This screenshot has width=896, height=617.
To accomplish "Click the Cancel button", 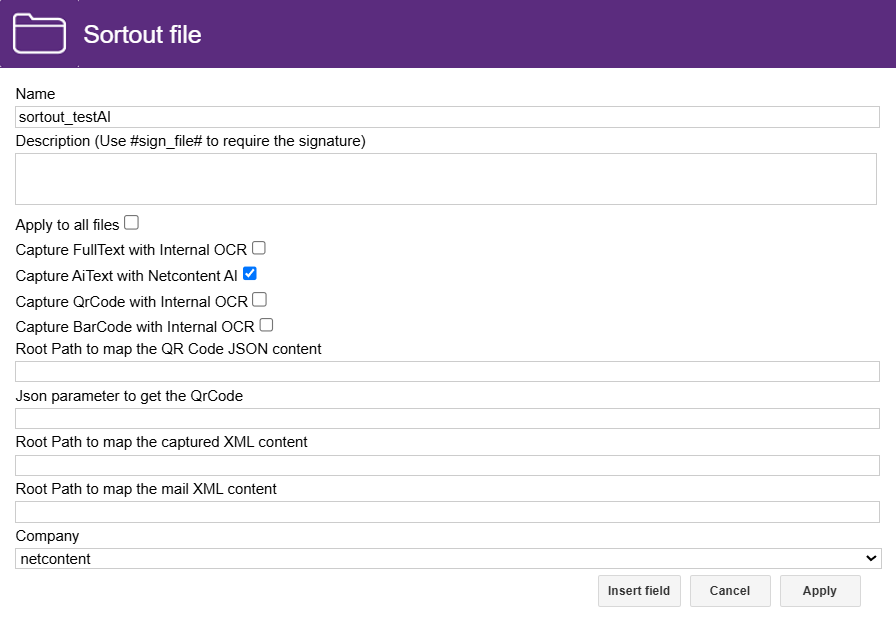I will coord(730,591).
